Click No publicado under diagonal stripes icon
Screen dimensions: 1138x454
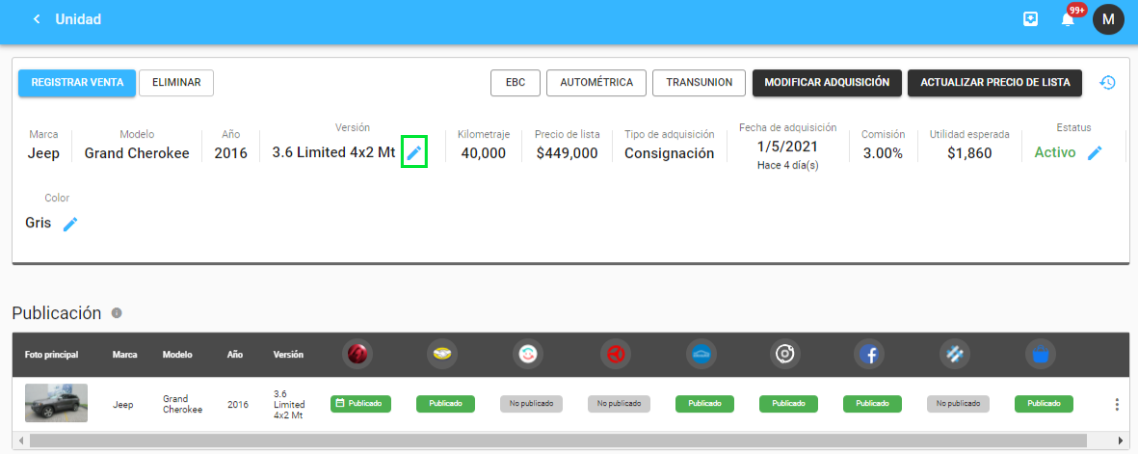point(958,403)
